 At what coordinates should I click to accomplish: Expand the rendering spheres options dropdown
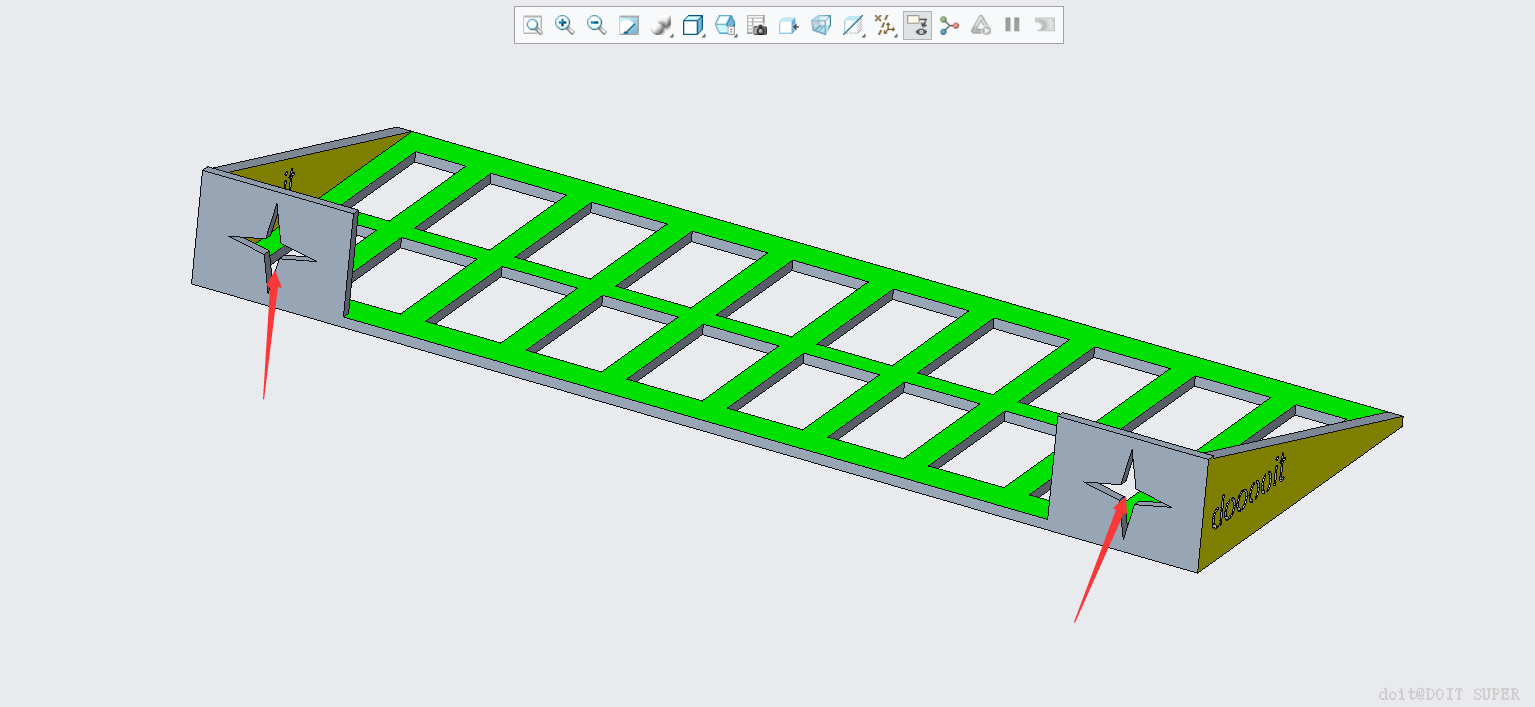661,25
